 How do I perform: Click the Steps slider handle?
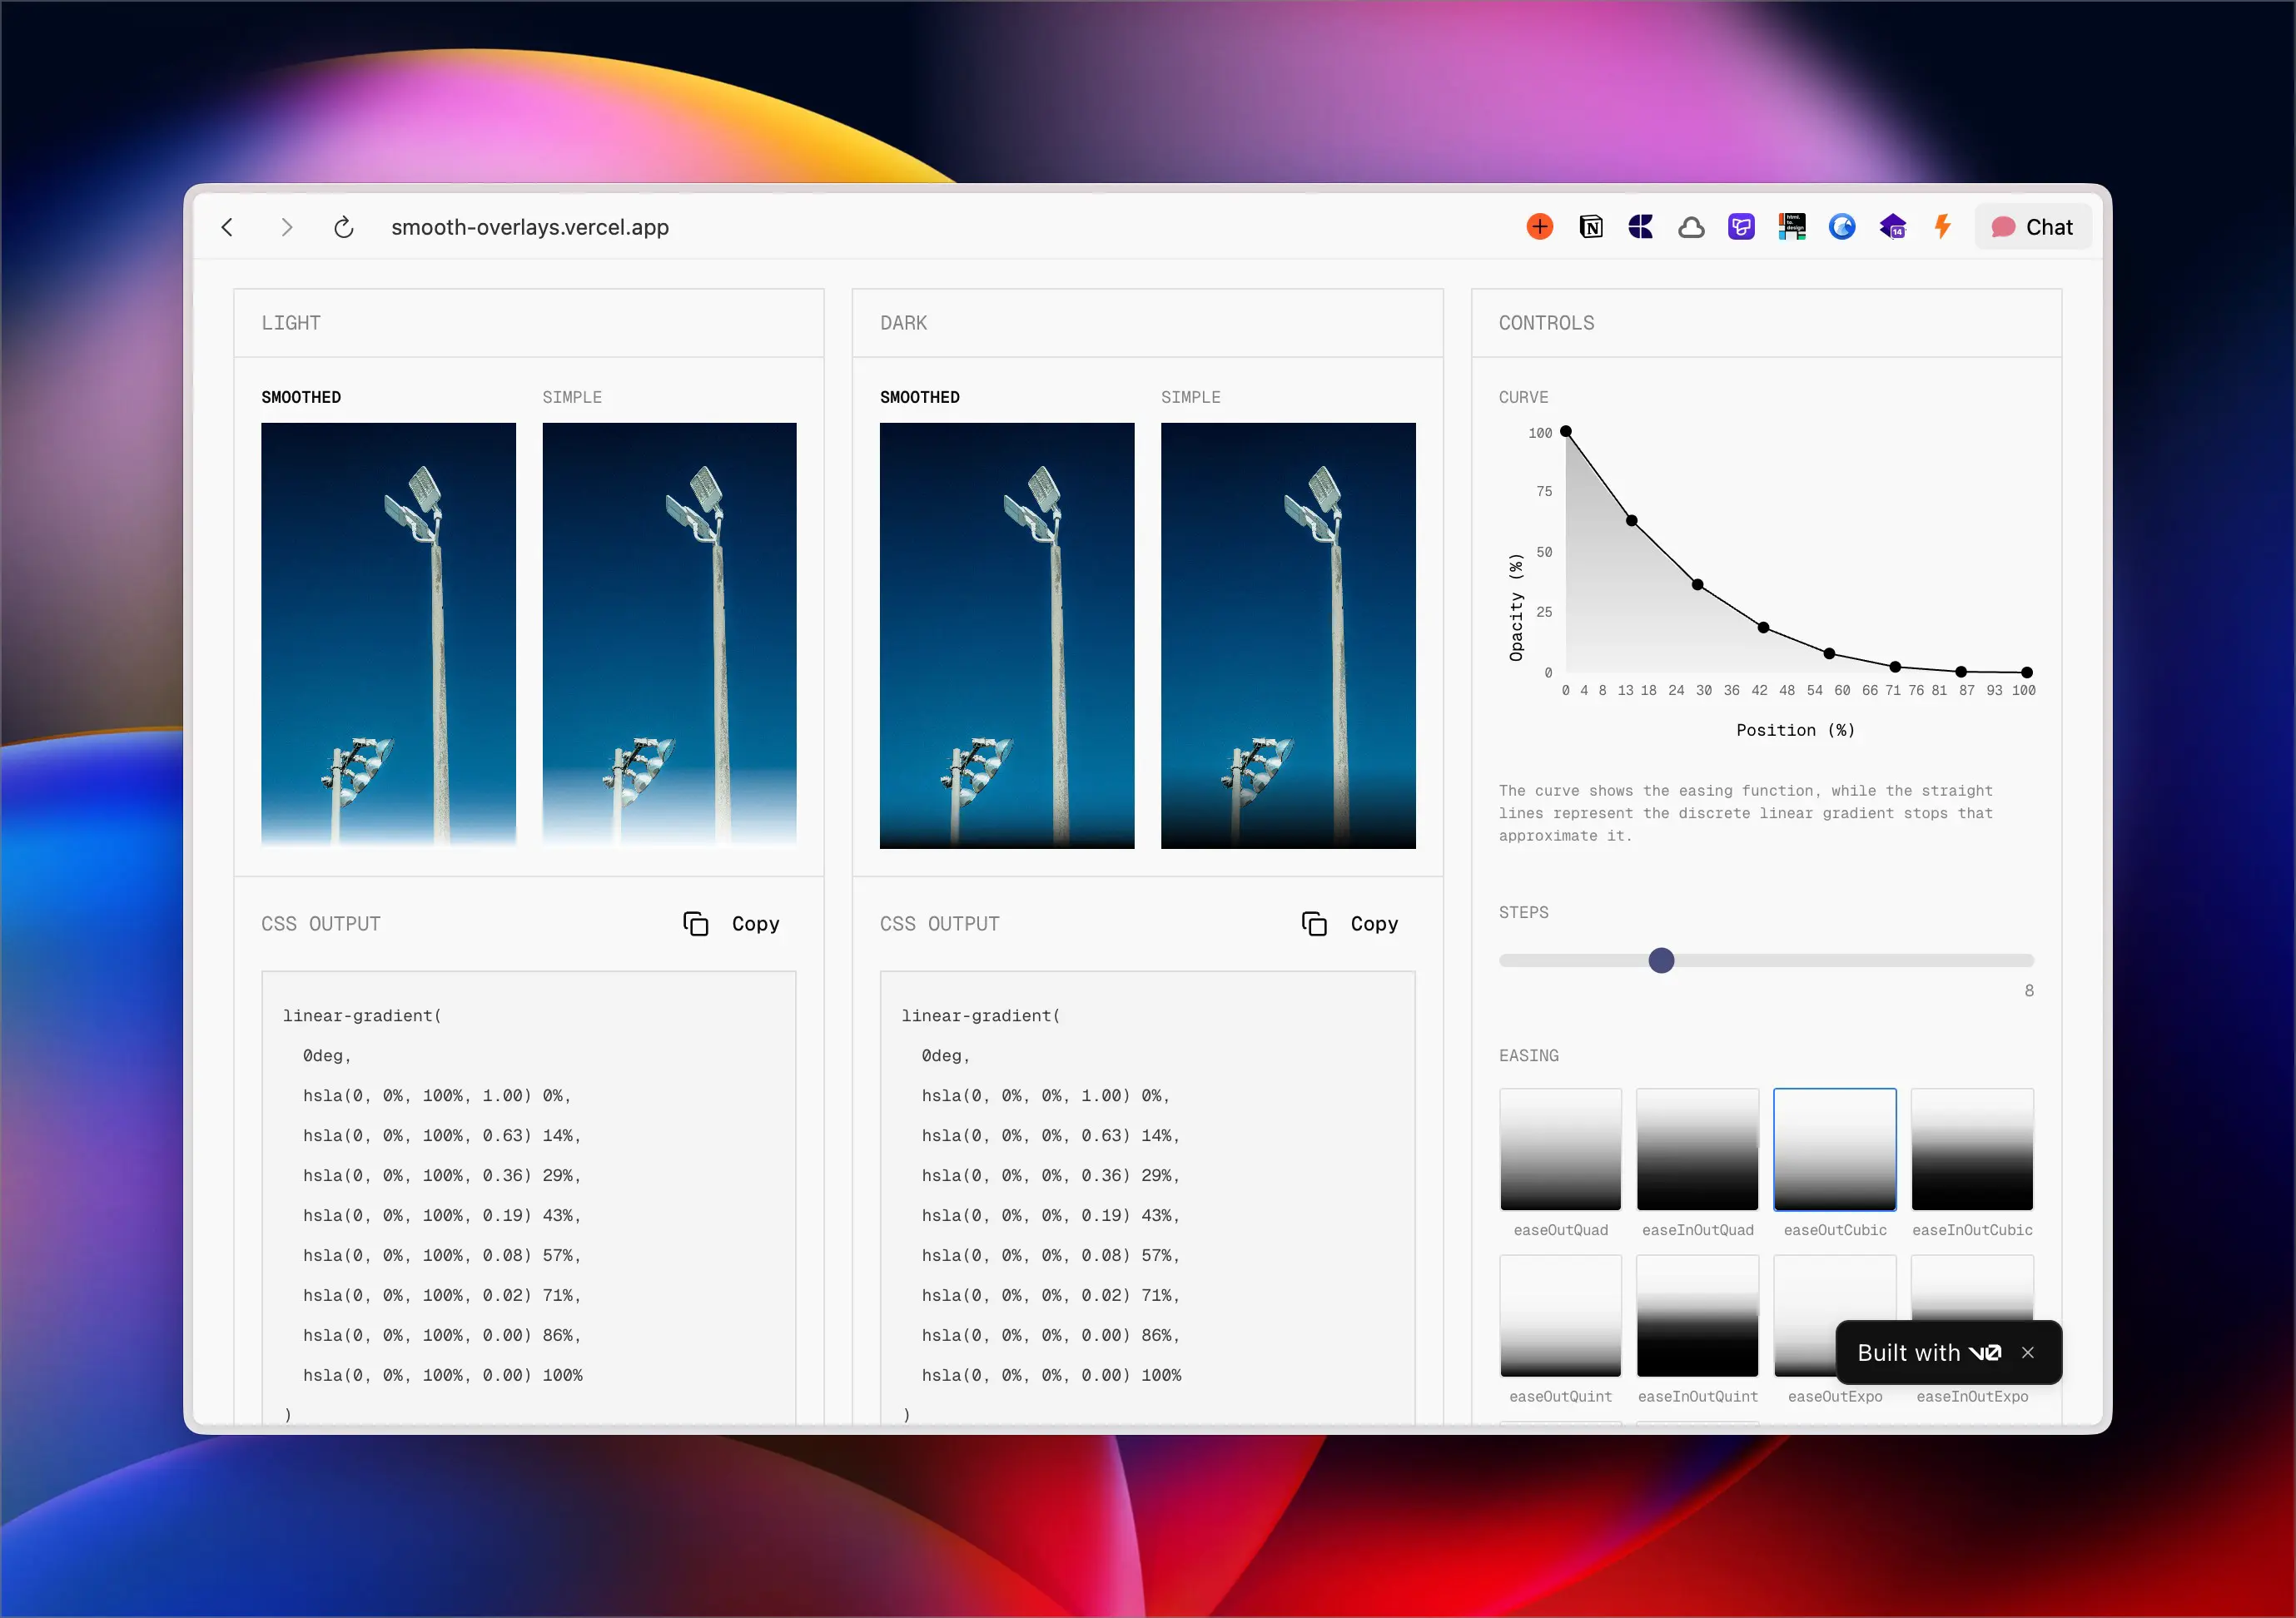(1661, 960)
